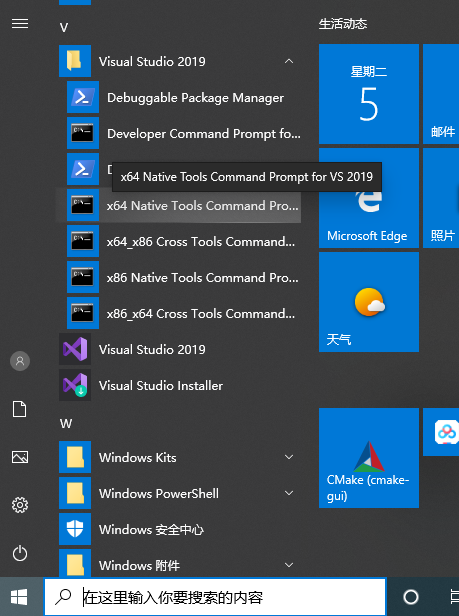
Task: Open Debuggable Package Manager PowerShell icon
Action: pos(83,97)
